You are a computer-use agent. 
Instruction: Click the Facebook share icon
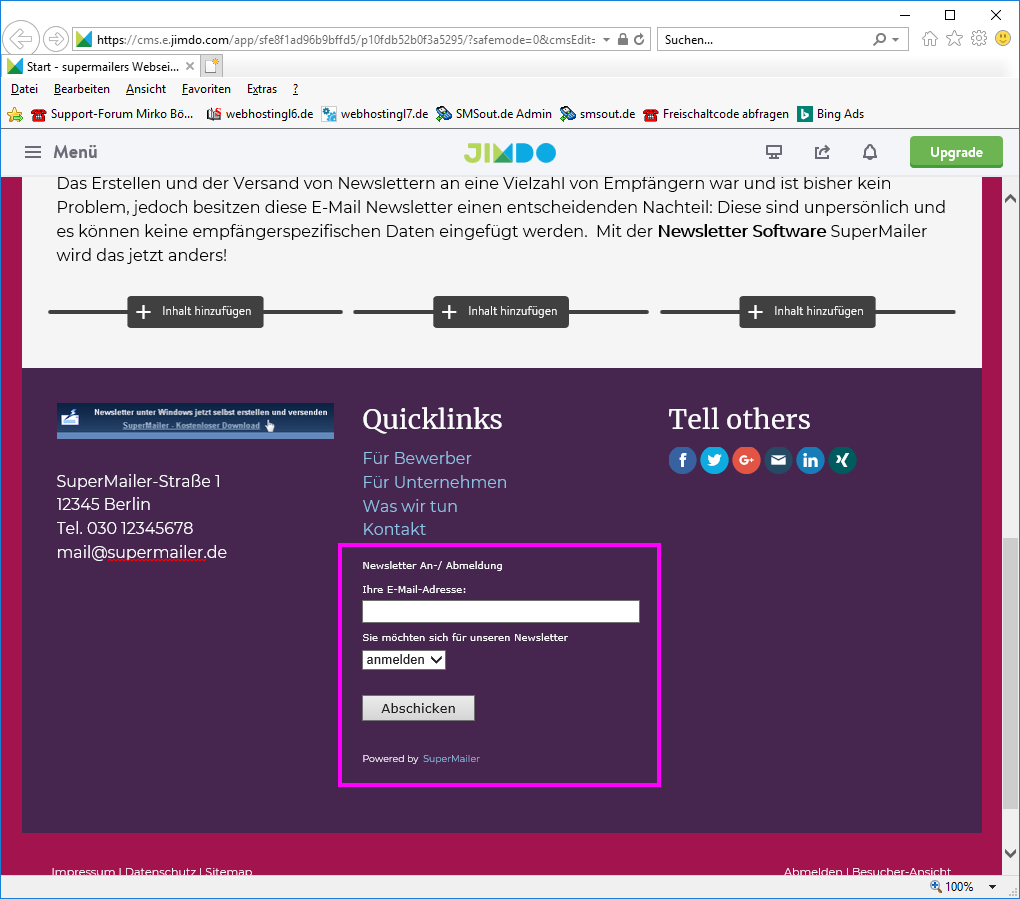pyautogui.click(x=682, y=460)
